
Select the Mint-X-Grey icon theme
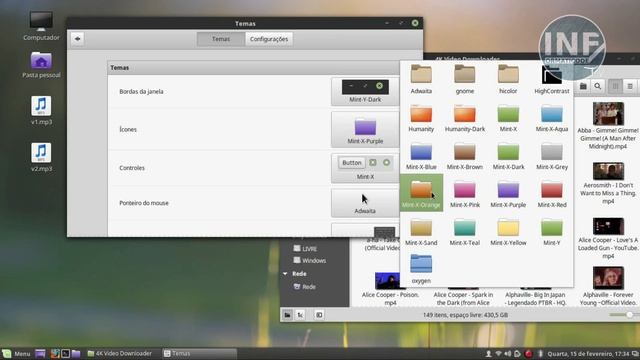click(552, 156)
